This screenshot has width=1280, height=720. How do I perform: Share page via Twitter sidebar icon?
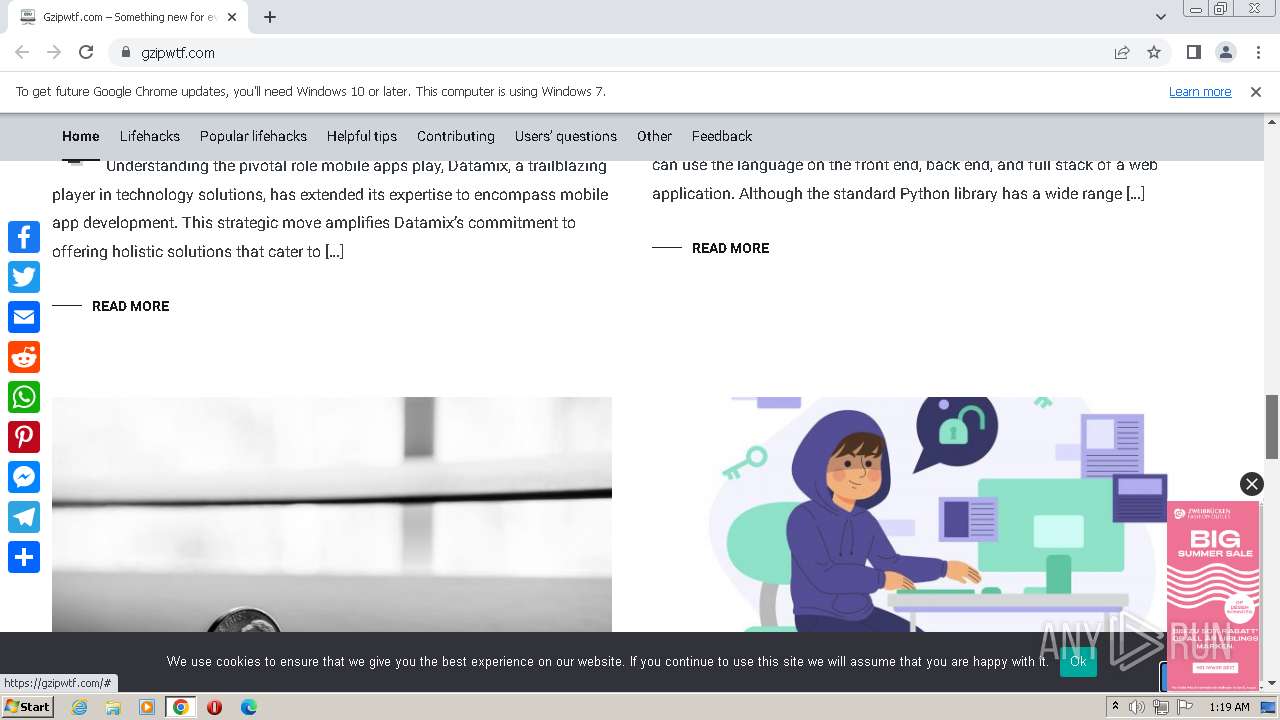pyautogui.click(x=24, y=277)
